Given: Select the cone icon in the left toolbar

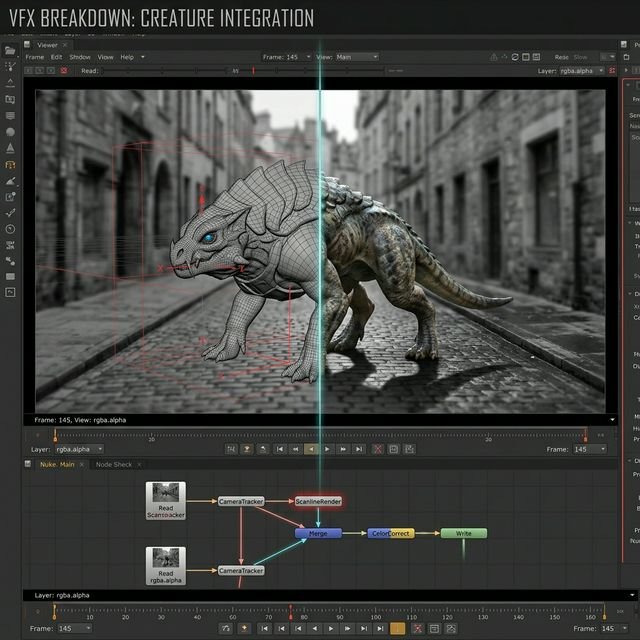Looking at the screenshot, I should [10, 147].
